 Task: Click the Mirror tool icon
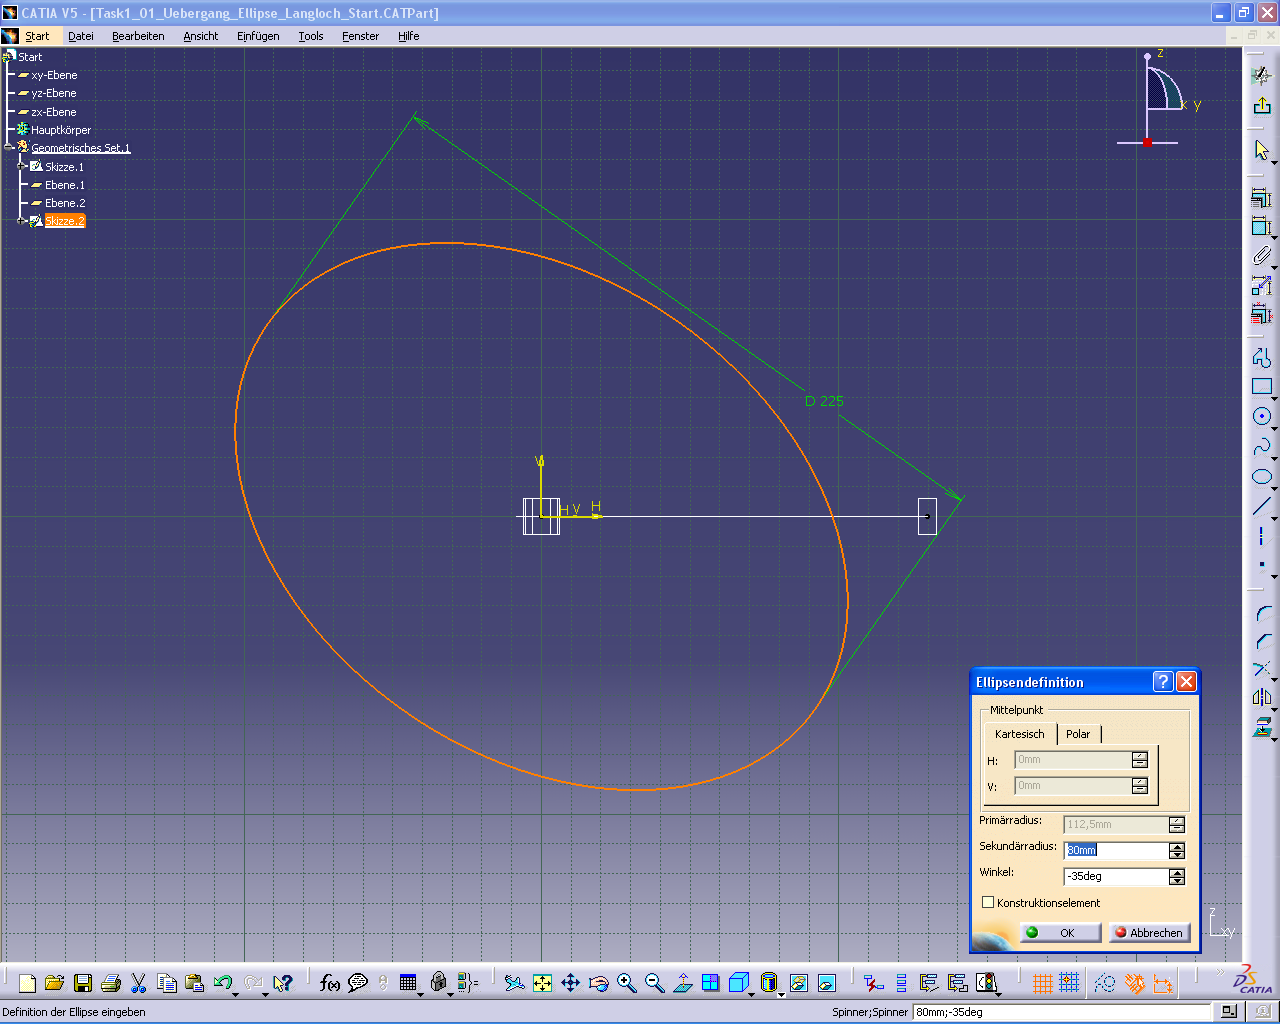click(1262, 698)
